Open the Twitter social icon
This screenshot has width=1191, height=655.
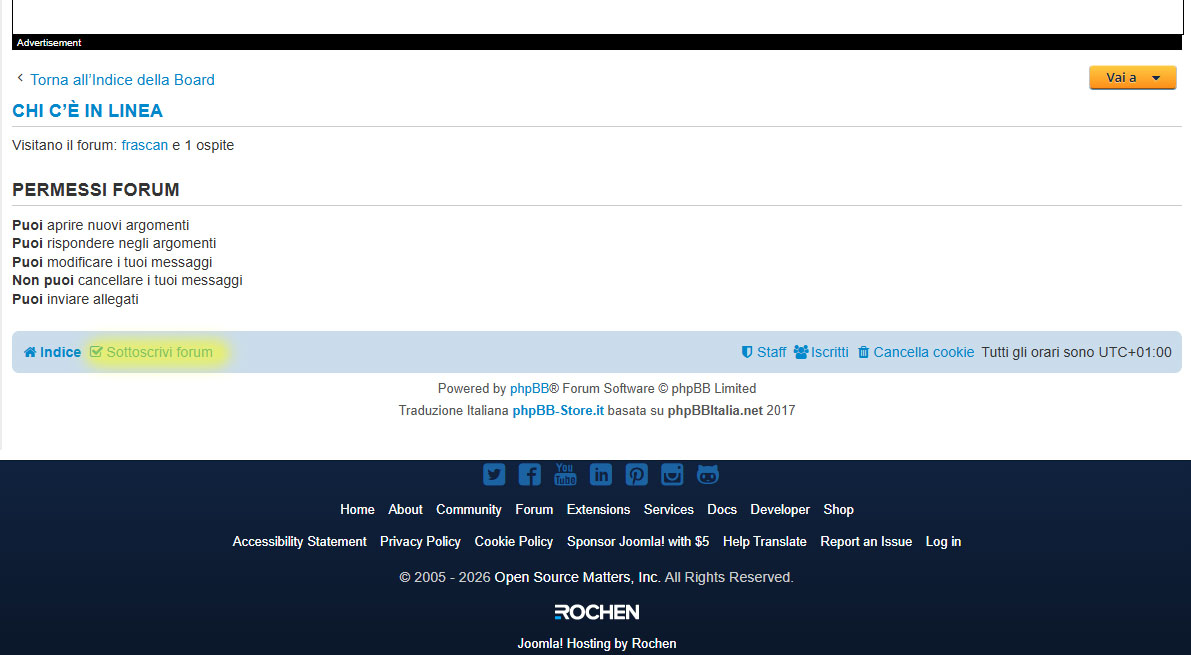coord(494,475)
